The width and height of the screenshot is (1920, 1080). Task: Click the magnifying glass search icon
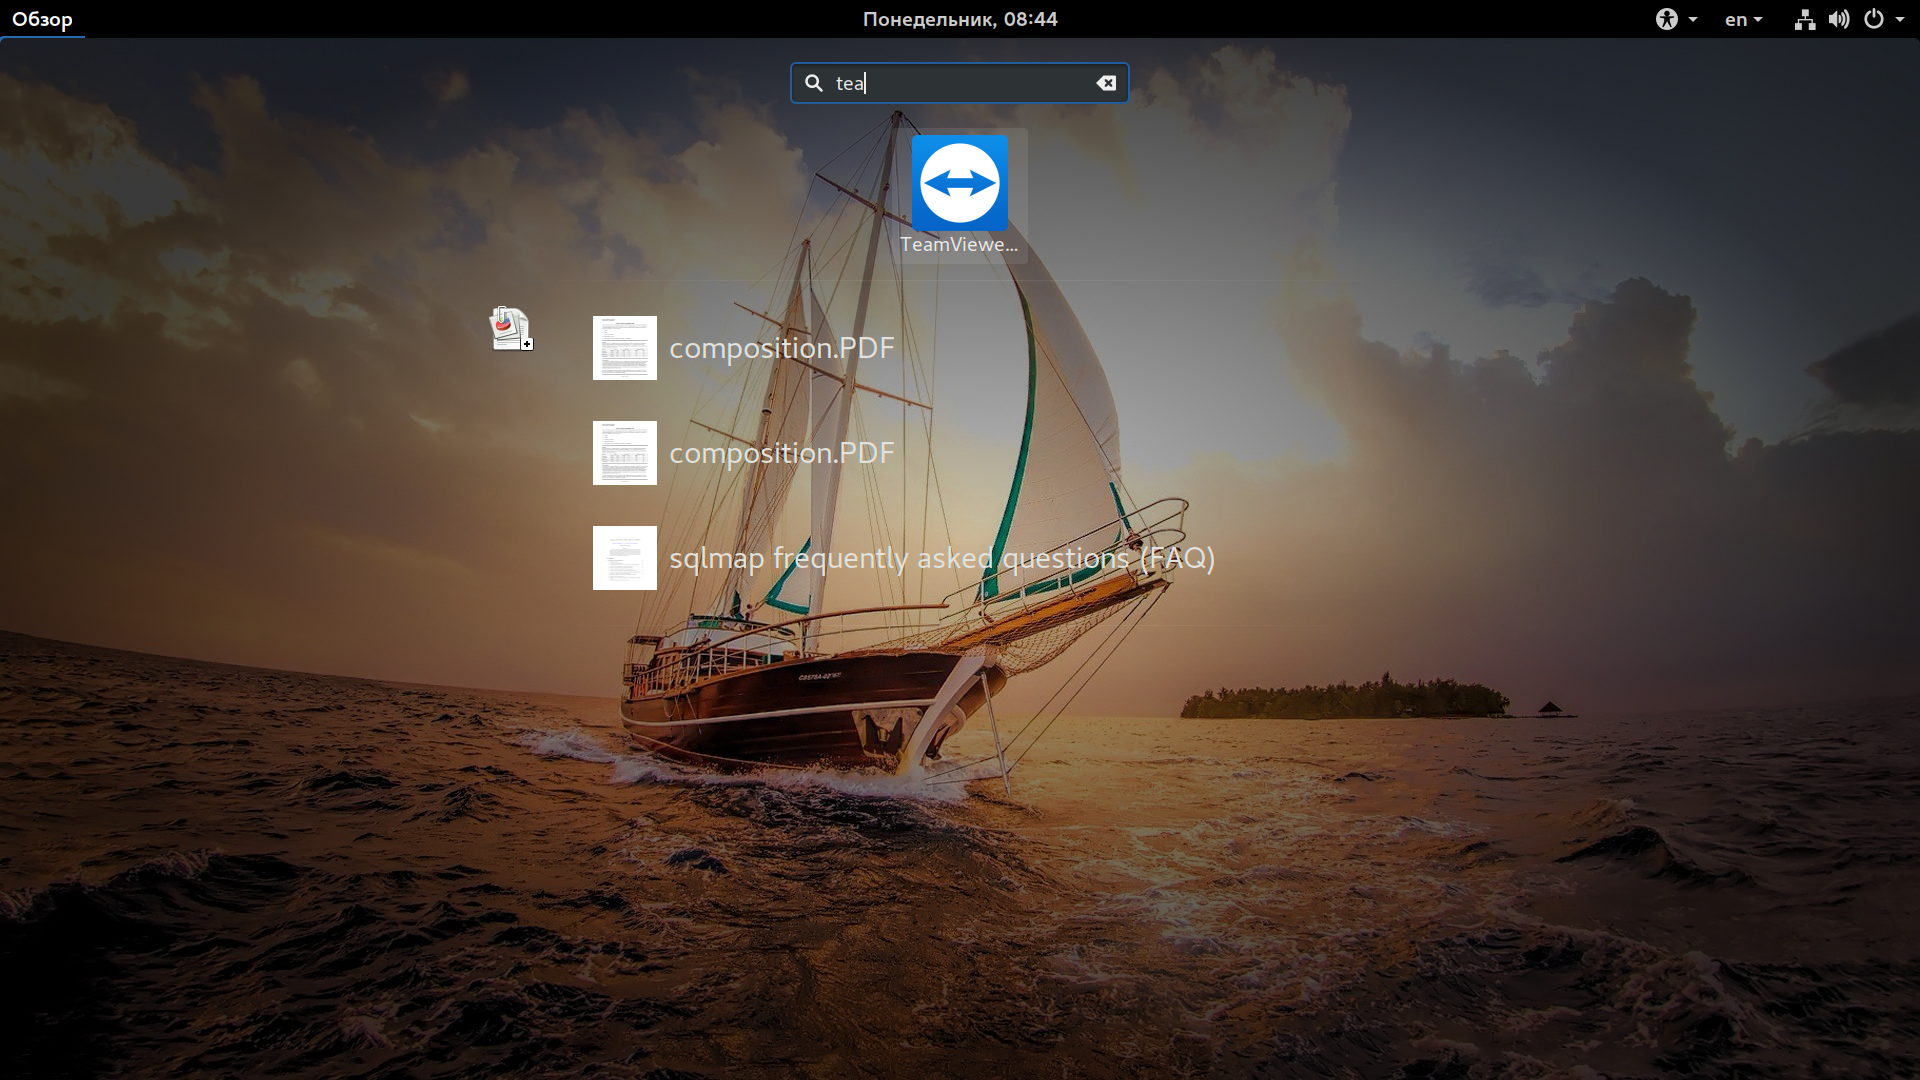coord(814,83)
